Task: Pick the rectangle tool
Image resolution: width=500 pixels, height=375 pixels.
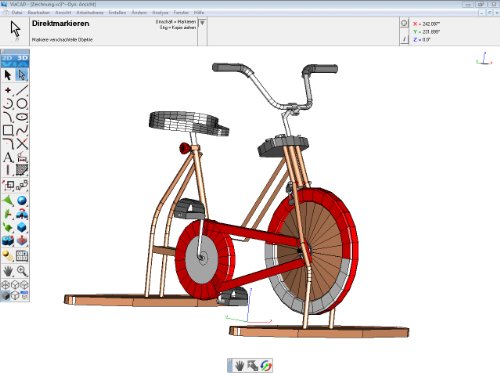Action: click(x=8, y=130)
